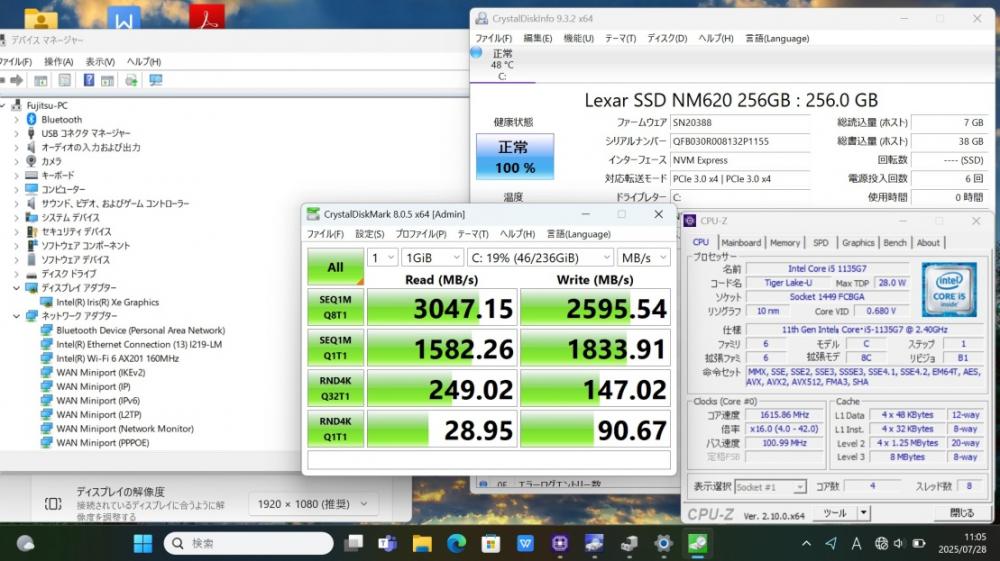Collapse the ディスプレイ アダプター category
Viewport: 1000px width, 561px height.
tap(17, 288)
